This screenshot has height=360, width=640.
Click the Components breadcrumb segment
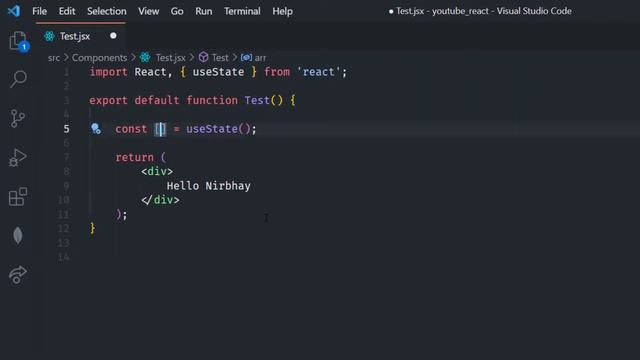[100, 58]
